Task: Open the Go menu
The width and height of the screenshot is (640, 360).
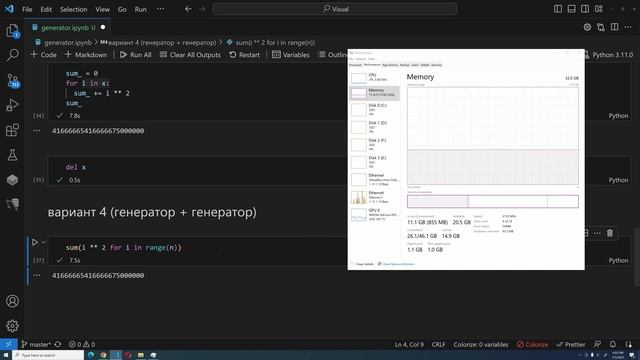Action: [122, 9]
